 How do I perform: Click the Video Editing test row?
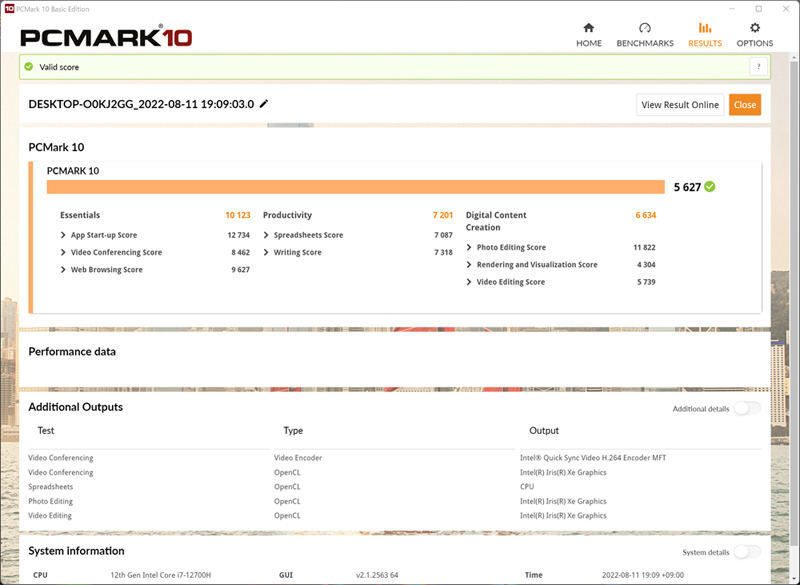coord(50,516)
